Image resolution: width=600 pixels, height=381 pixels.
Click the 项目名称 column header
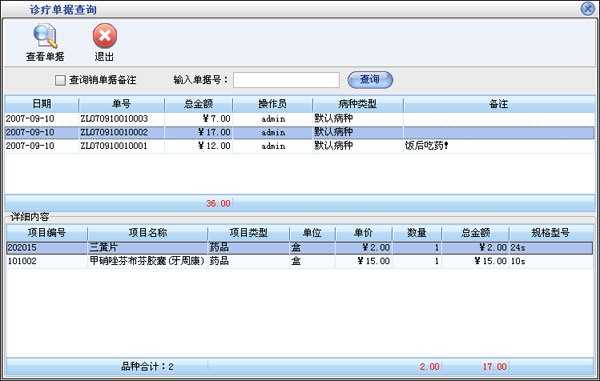coord(148,233)
